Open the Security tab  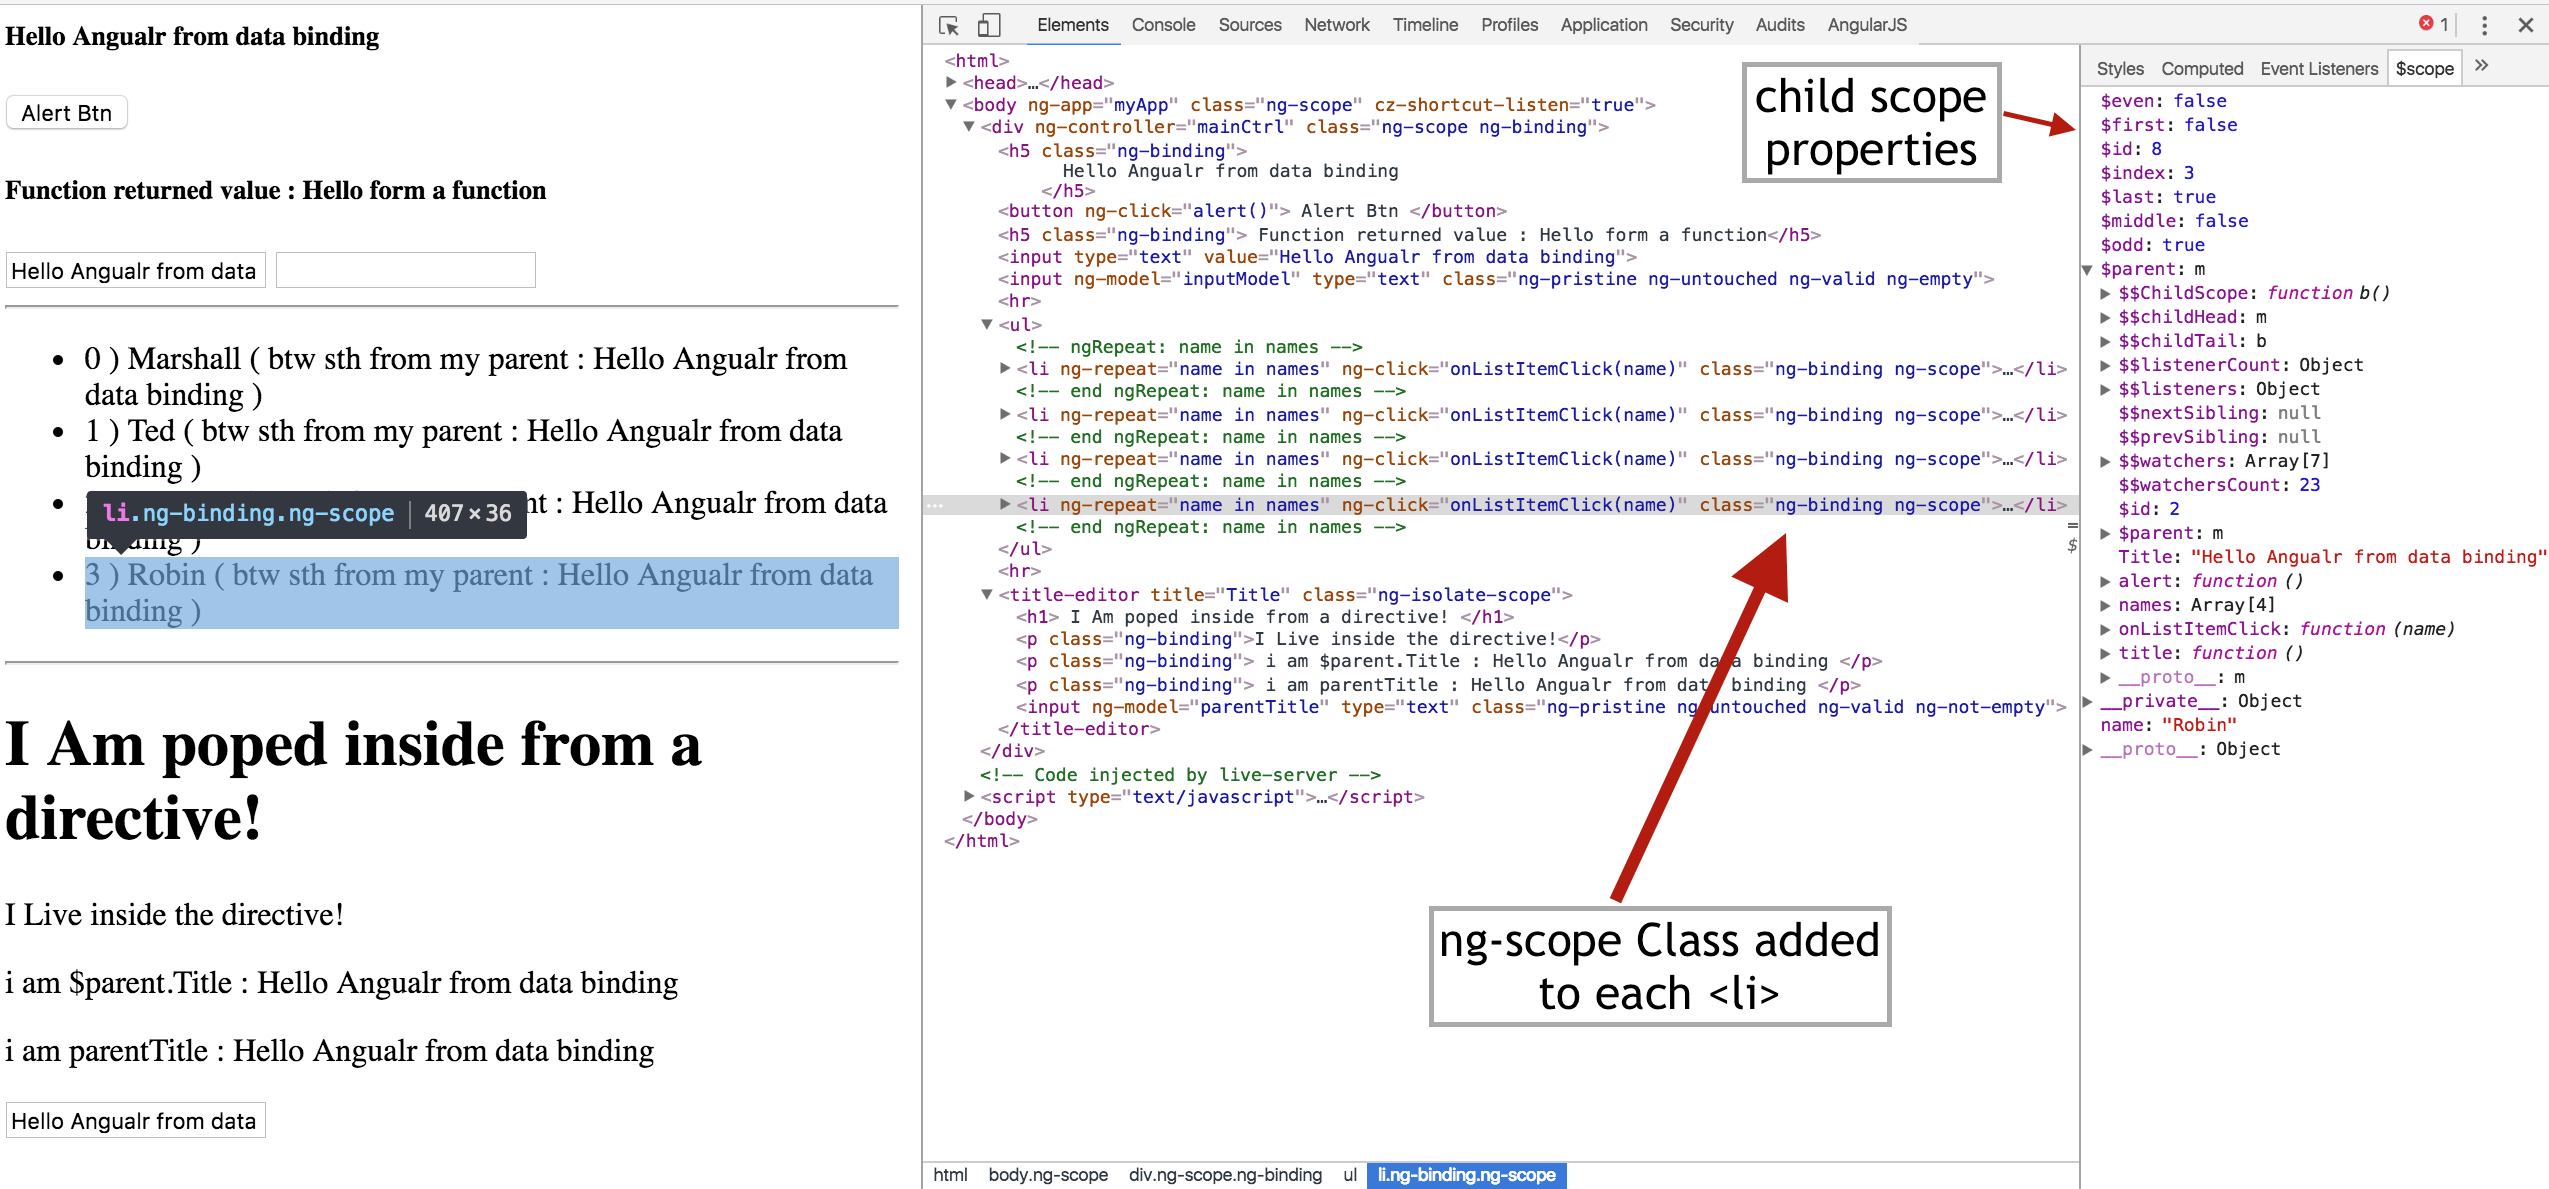1701,25
